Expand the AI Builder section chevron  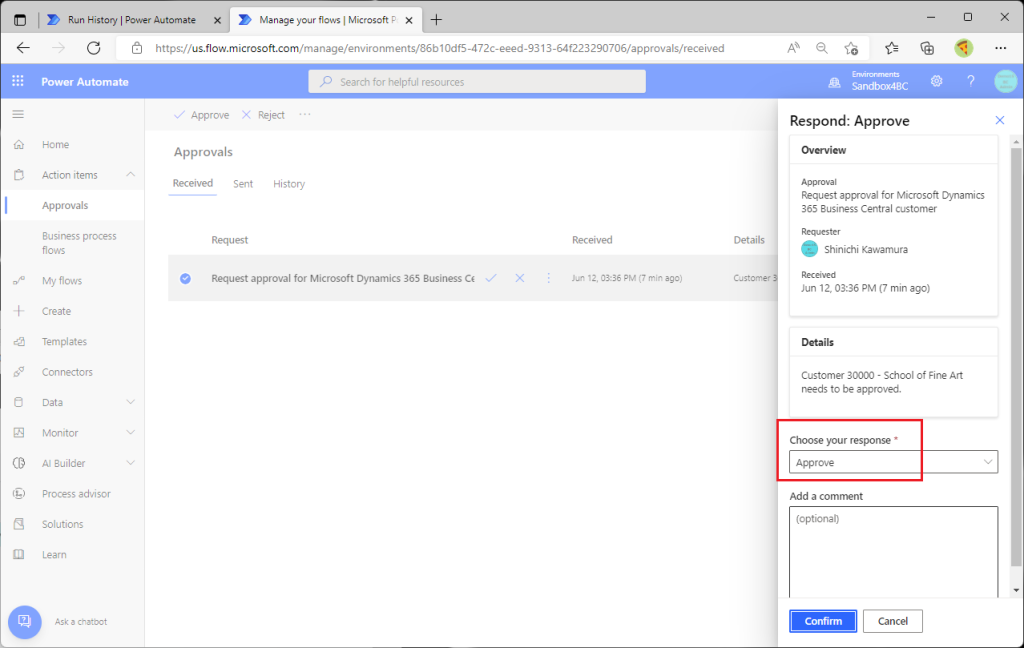pyautogui.click(x=131, y=463)
